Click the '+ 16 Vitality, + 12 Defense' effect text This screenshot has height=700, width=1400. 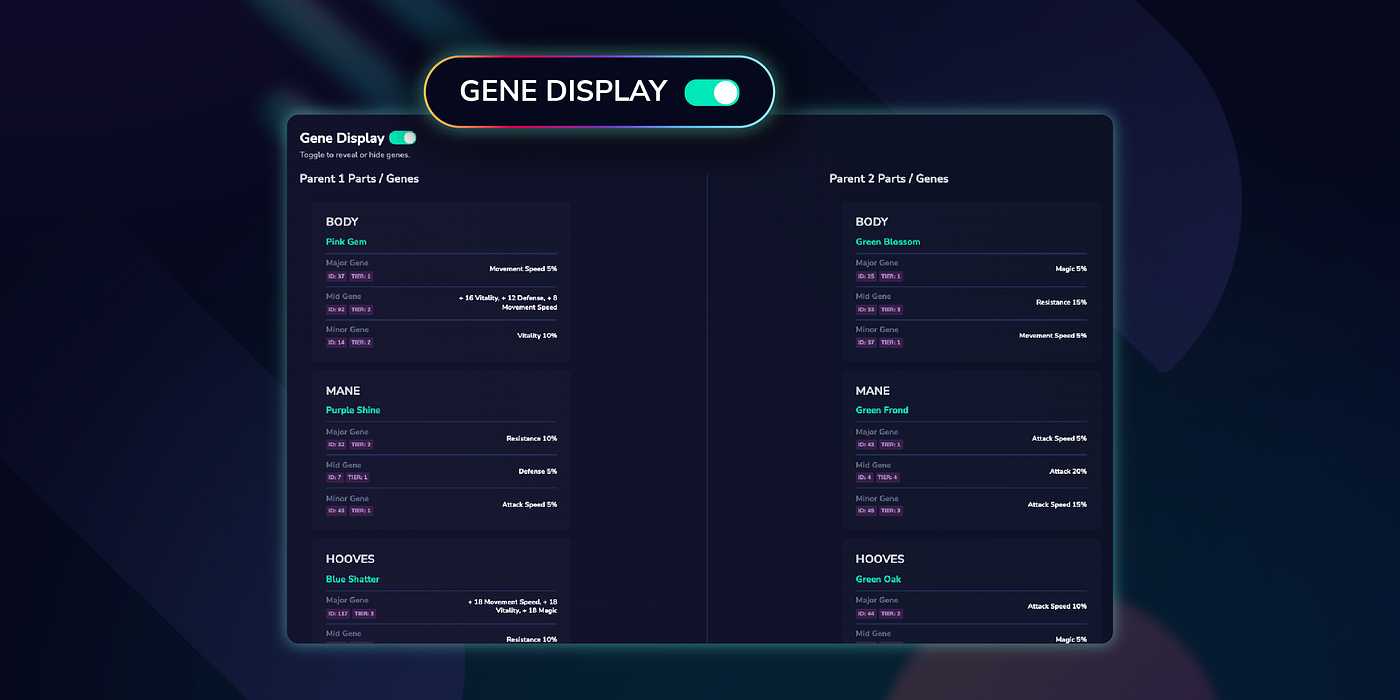[x=508, y=302]
